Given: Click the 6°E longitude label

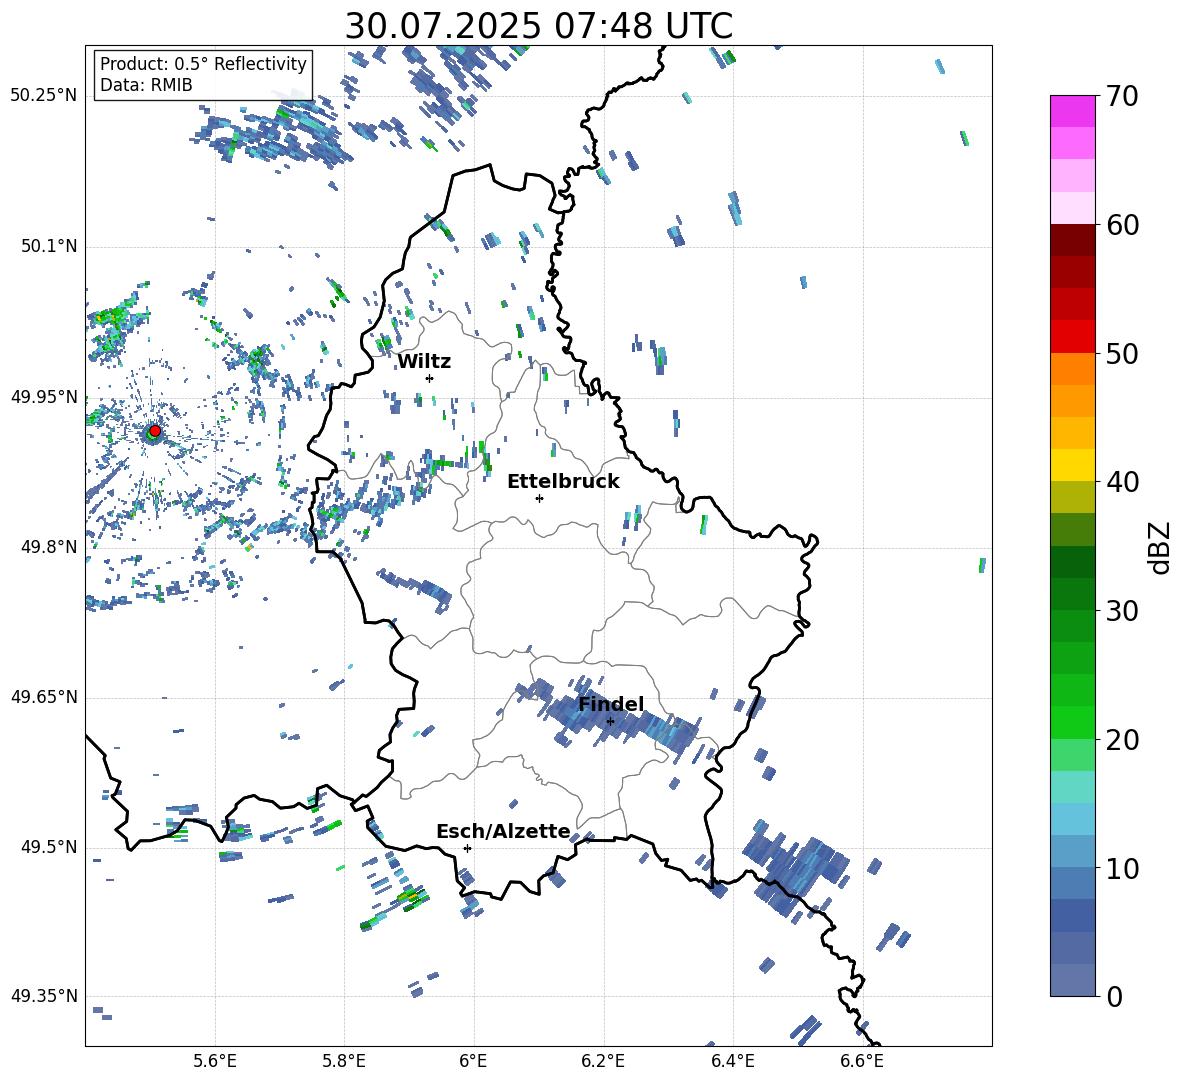Looking at the screenshot, I should 473,1061.
